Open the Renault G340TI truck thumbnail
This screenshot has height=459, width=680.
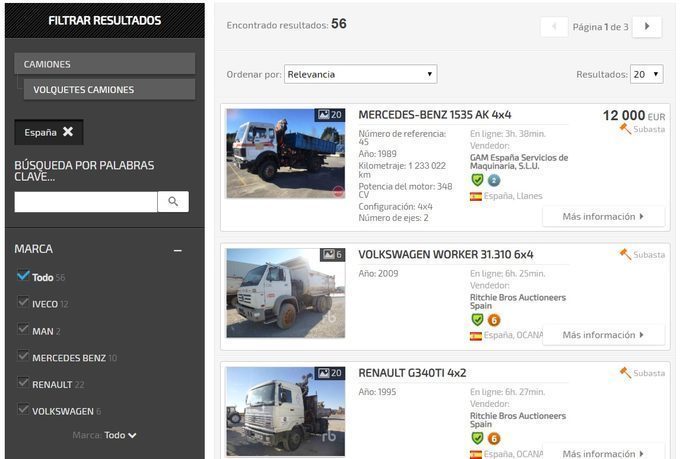click(x=285, y=412)
